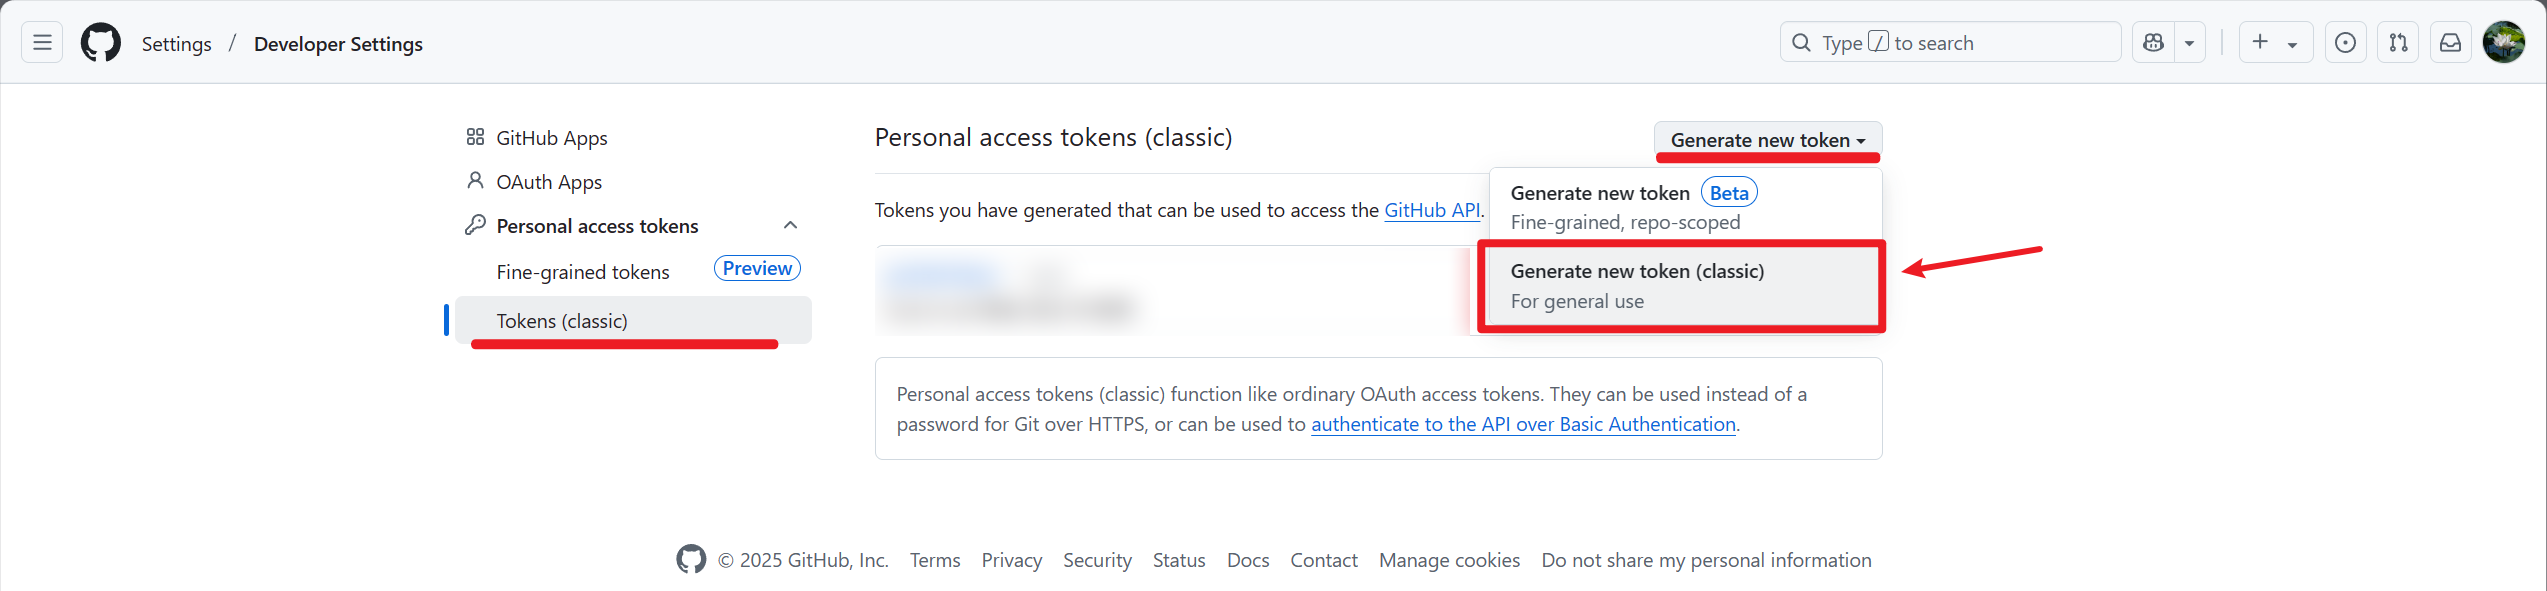2547x591 pixels.
Task: Open Tokens (classic) in sidebar
Action: (562, 321)
